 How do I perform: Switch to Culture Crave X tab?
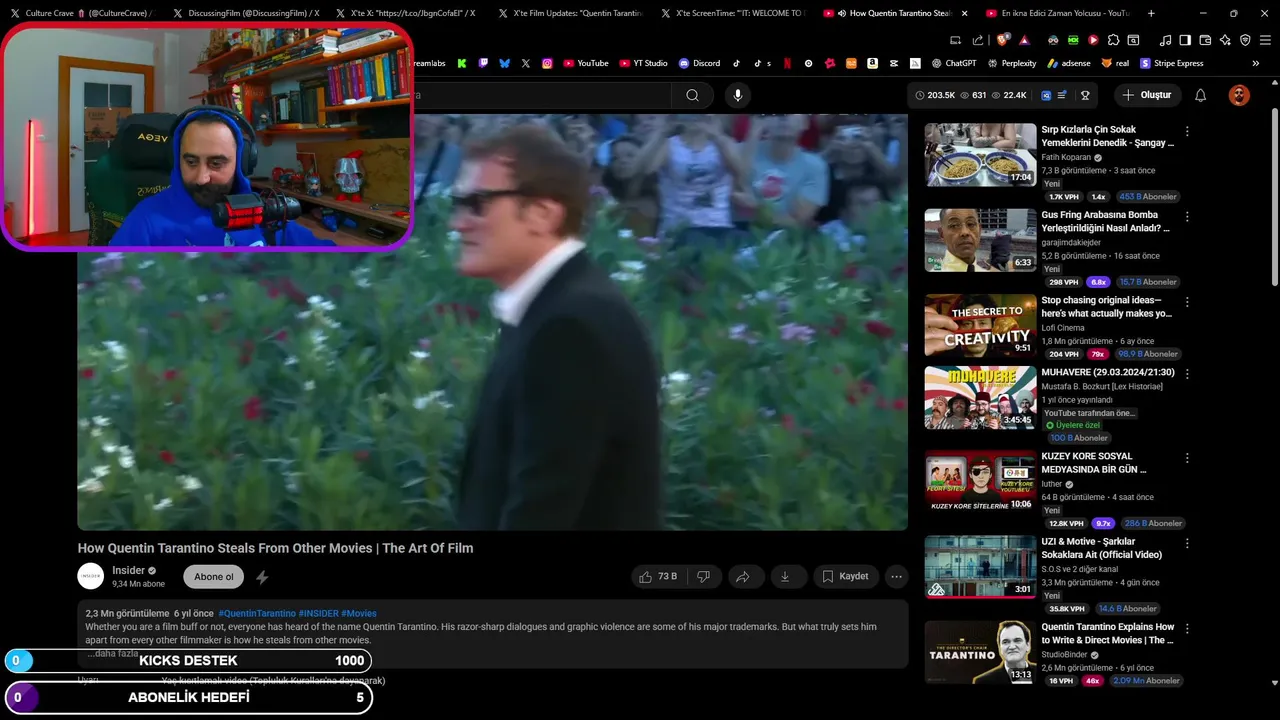(82, 13)
